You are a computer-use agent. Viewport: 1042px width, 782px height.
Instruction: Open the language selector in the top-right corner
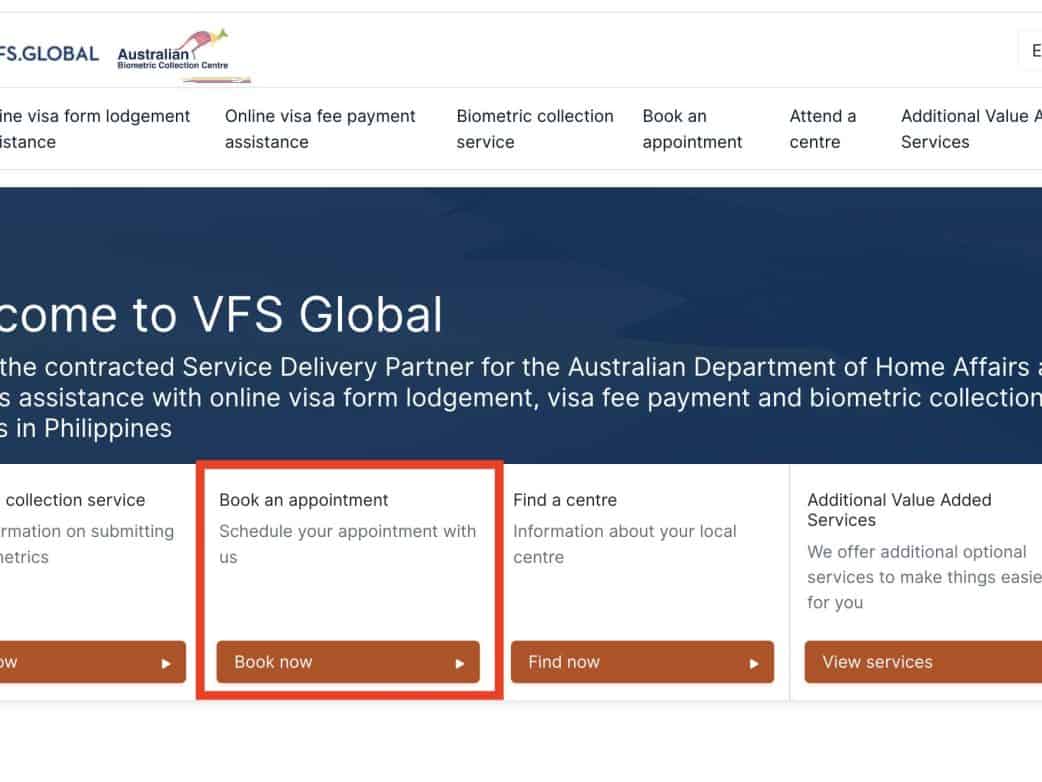1030,51
